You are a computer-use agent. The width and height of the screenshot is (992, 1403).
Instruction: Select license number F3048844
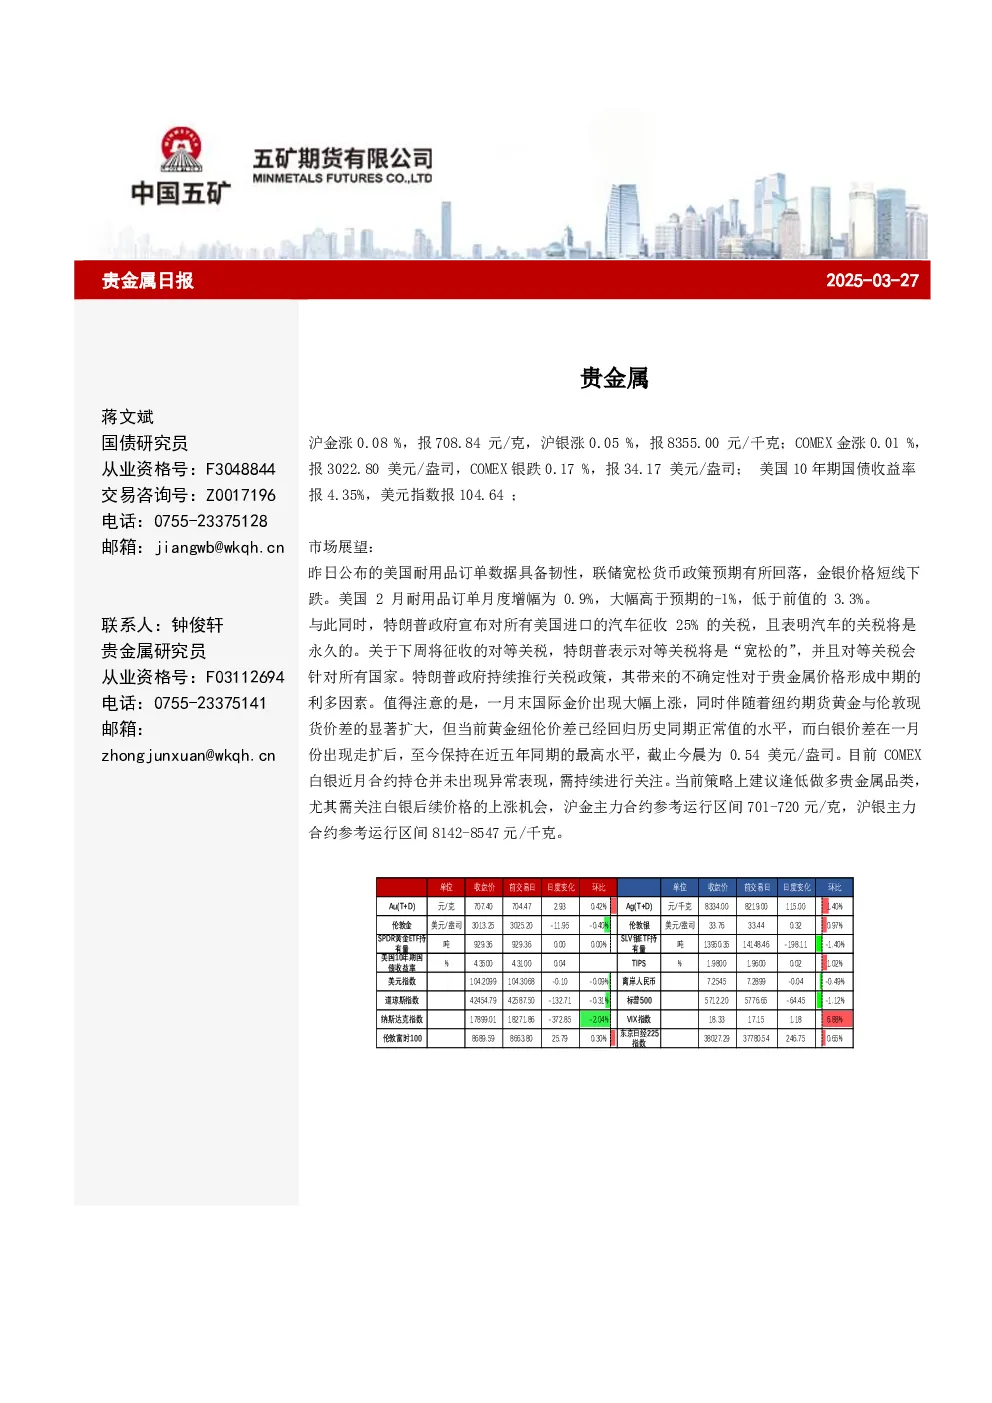pos(240,469)
